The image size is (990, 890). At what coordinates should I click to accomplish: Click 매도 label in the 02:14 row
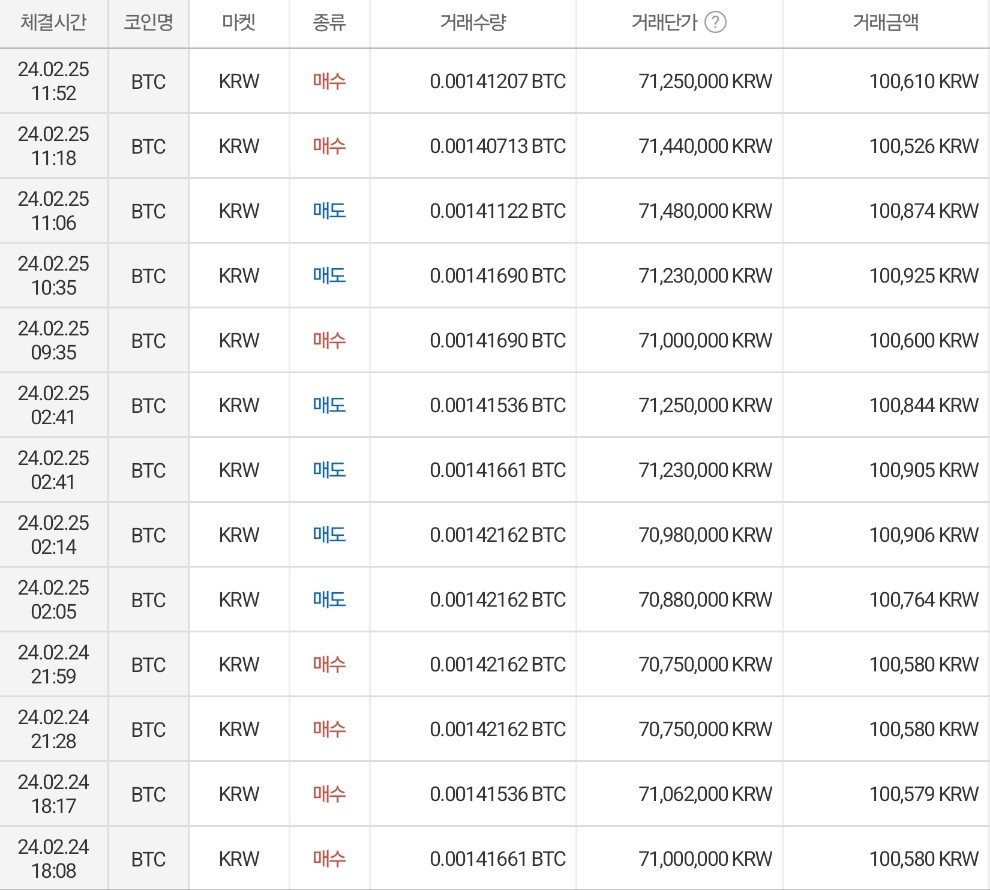pos(329,535)
